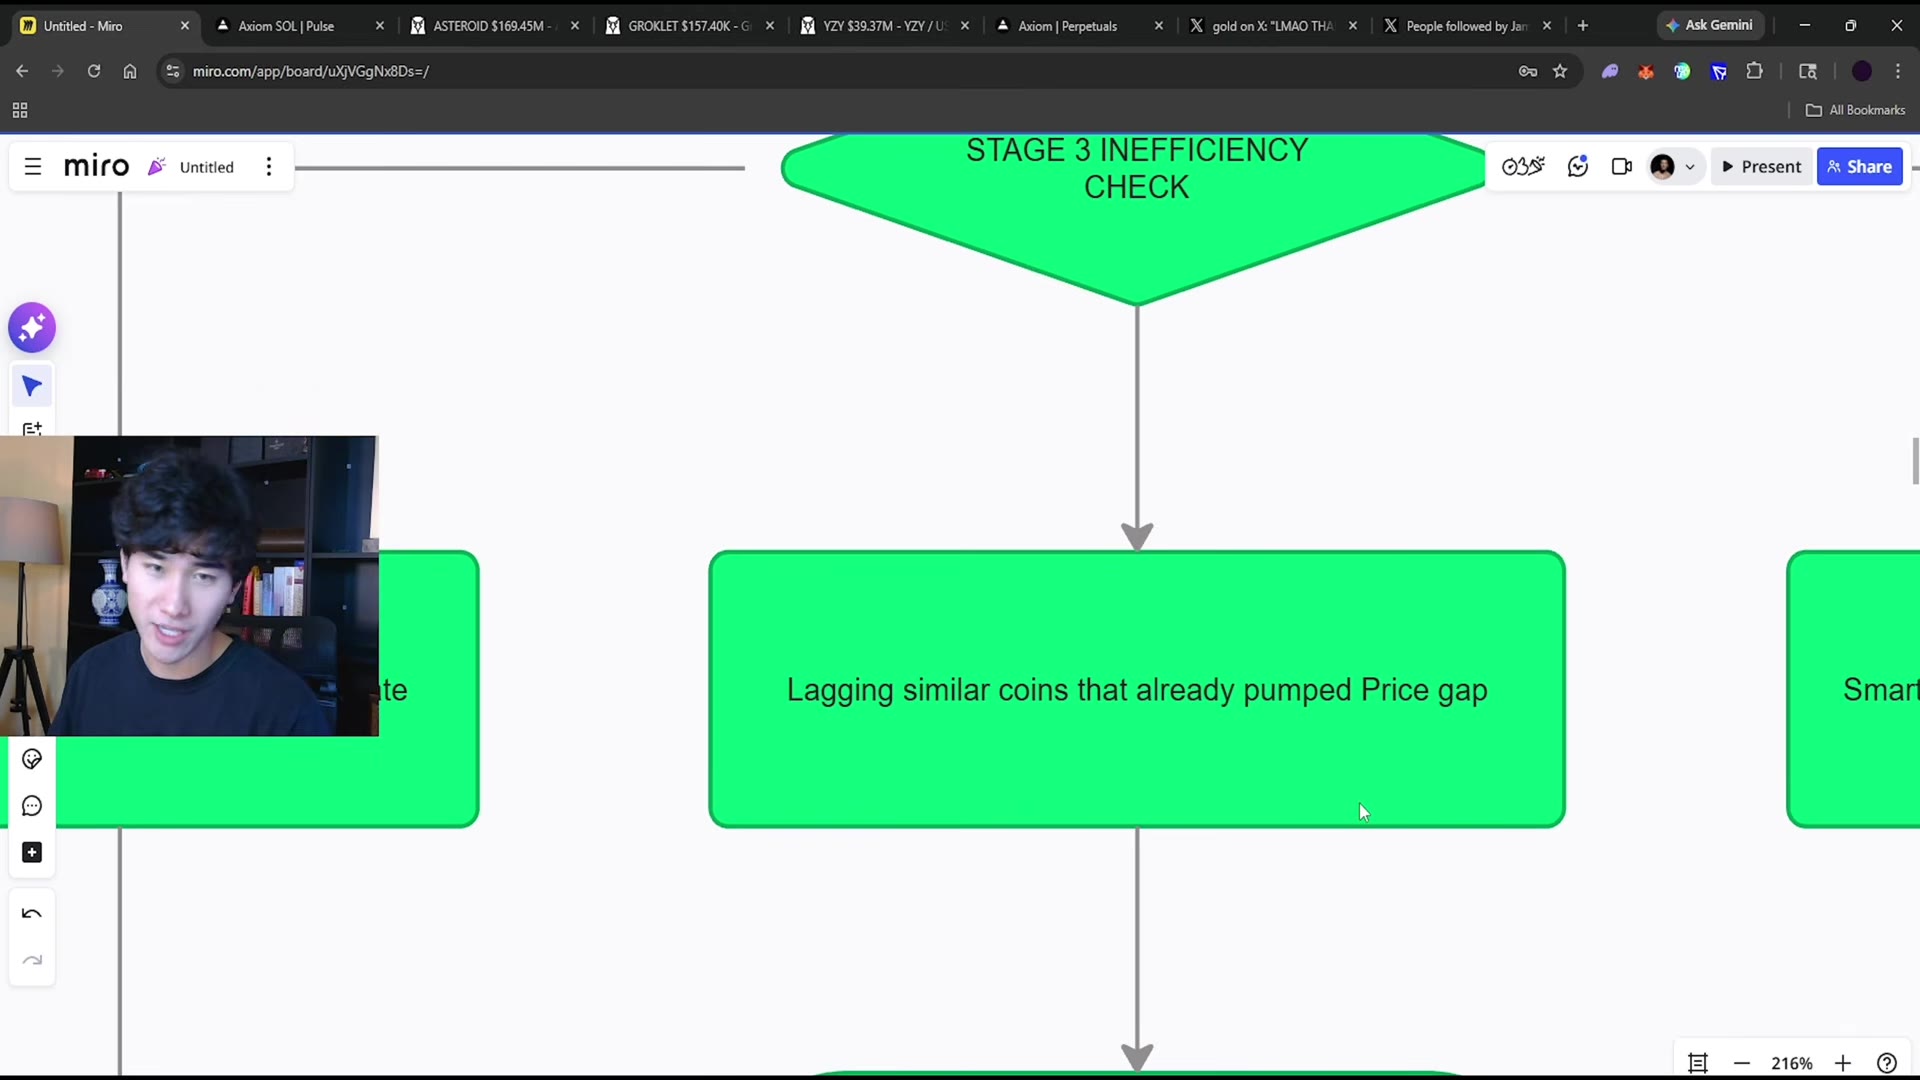Expand the user avatar dropdown arrow
Image resolution: width=1920 pixels, height=1080 pixels.
click(1690, 167)
